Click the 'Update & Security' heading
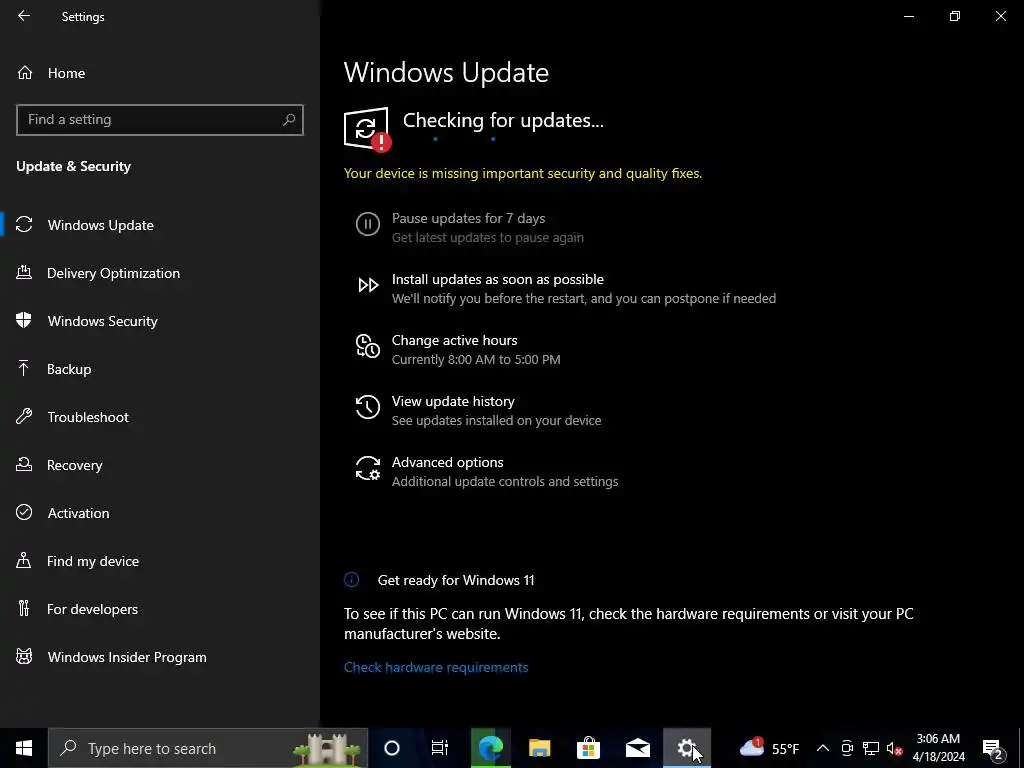 click(74, 166)
